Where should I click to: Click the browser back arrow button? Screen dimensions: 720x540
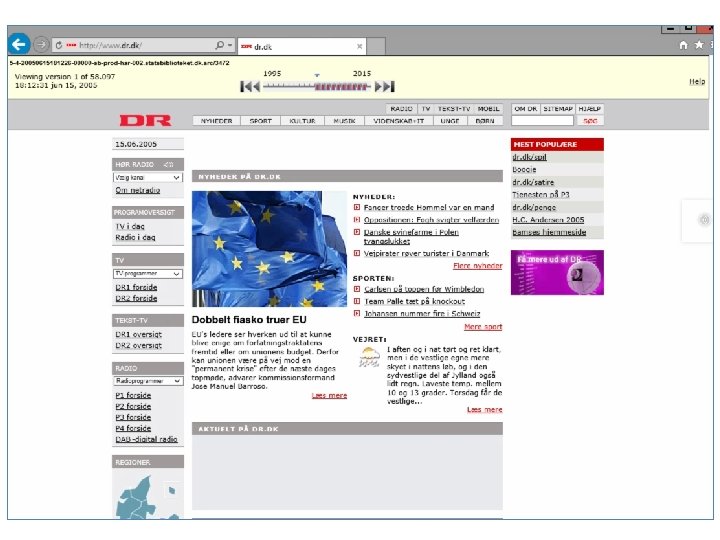pyautogui.click(x=18, y=45)
